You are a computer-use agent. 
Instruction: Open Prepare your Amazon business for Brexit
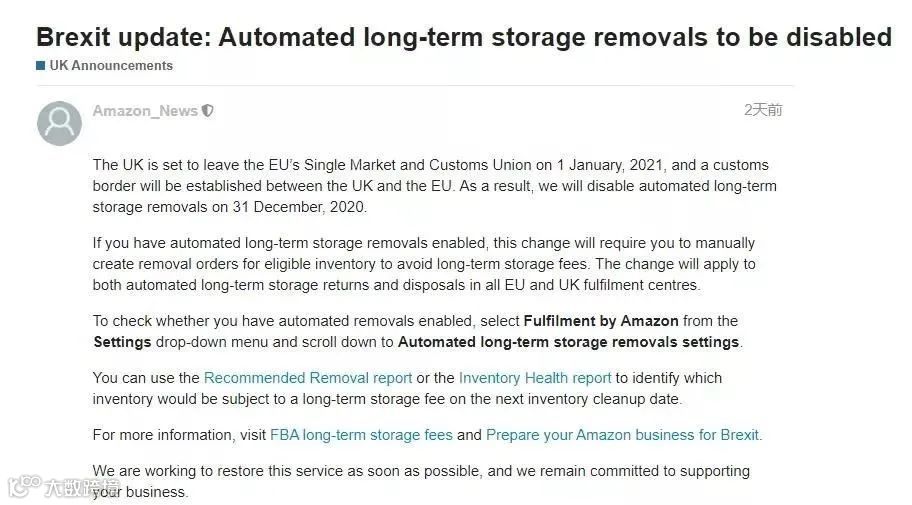click(624, 435)
